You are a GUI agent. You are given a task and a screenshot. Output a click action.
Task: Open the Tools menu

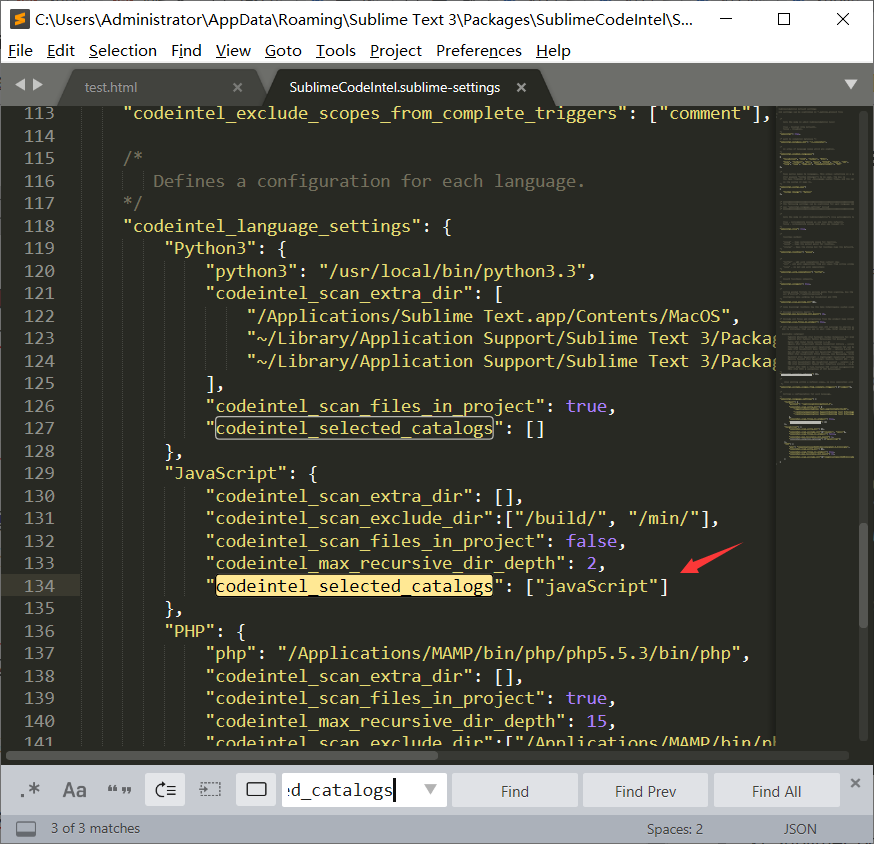(x=336, y=51)
